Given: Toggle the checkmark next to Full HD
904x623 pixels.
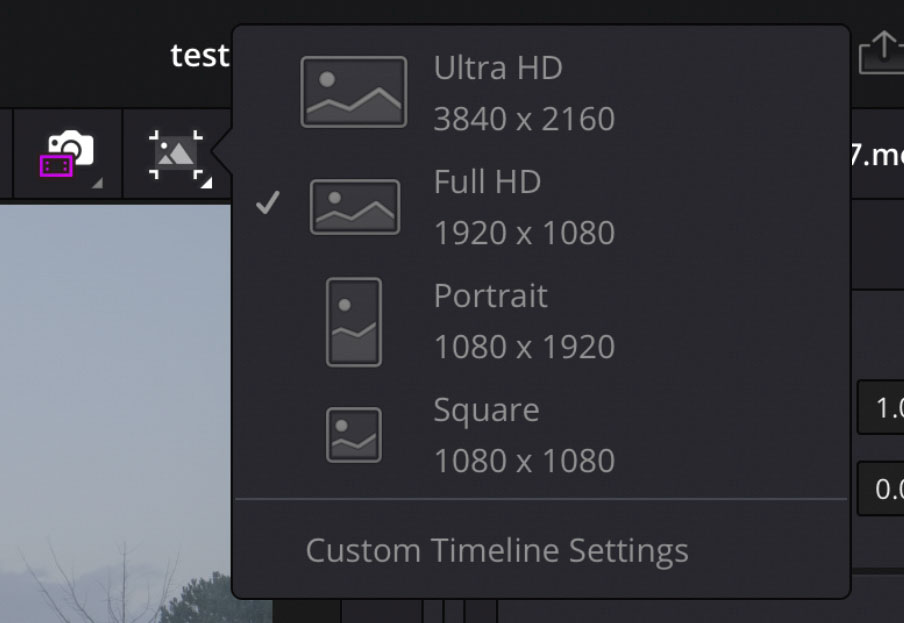Looking at the screenshot, I should 268,202.
